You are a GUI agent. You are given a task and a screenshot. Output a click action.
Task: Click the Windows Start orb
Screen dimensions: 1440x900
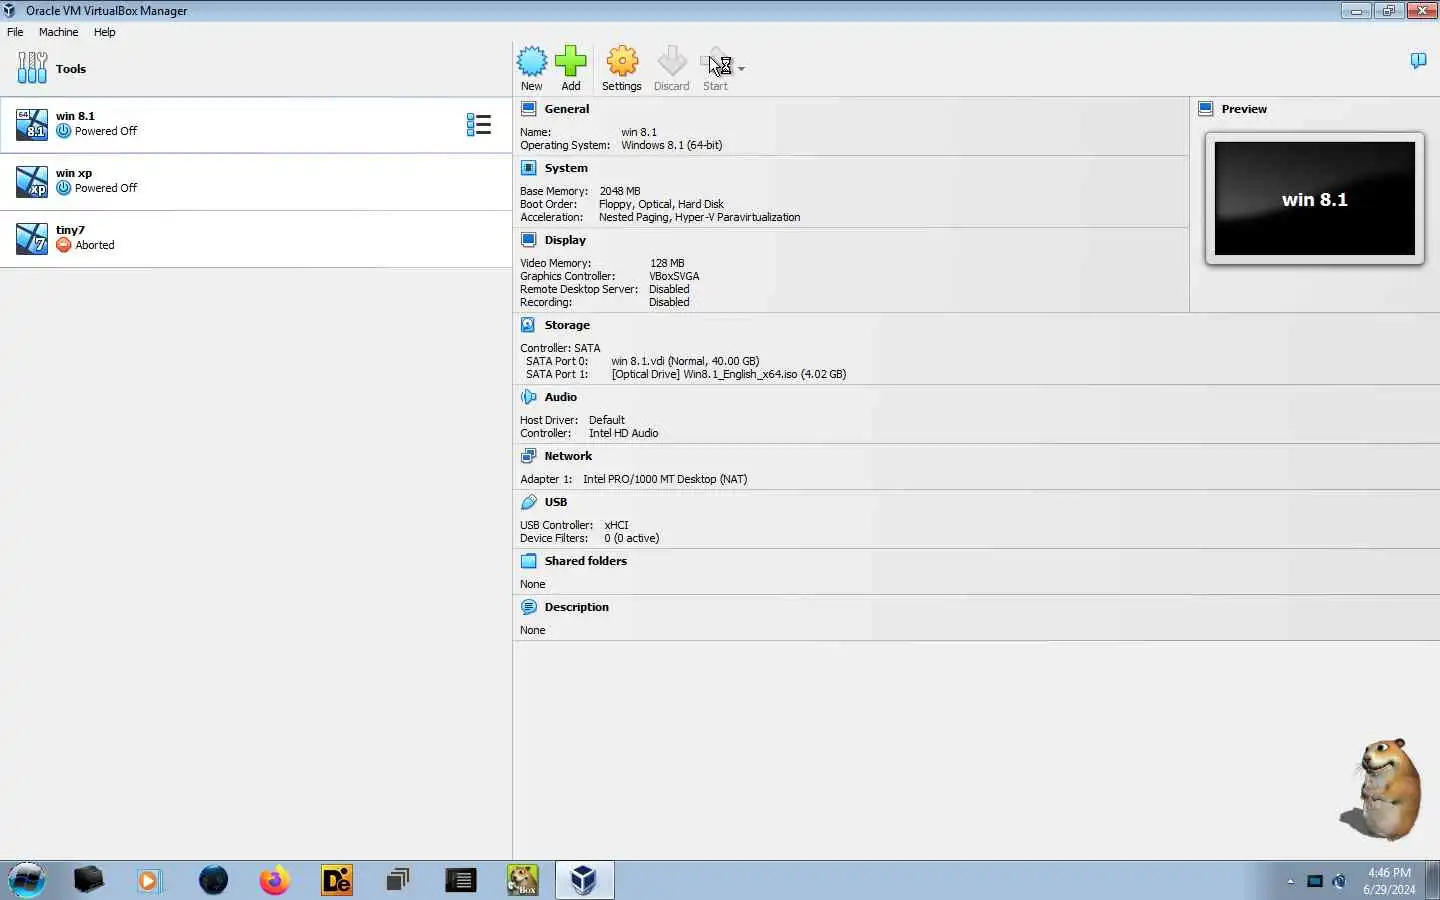pos(28,880)
